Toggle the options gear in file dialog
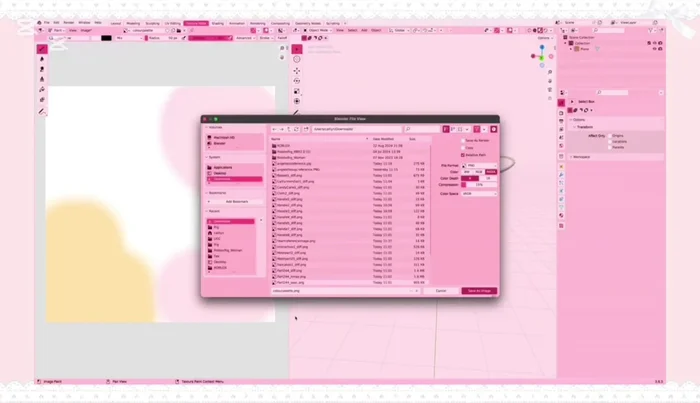Screen dimensions: 700x403 (x=493, y=129)
